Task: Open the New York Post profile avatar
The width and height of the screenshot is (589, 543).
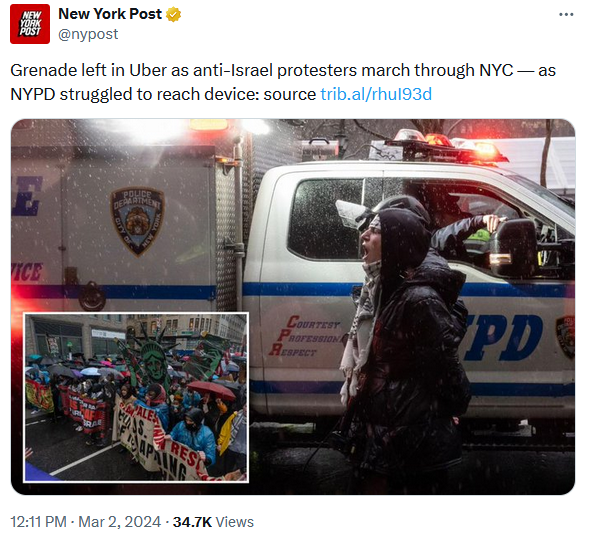Action: coord(30,24)
